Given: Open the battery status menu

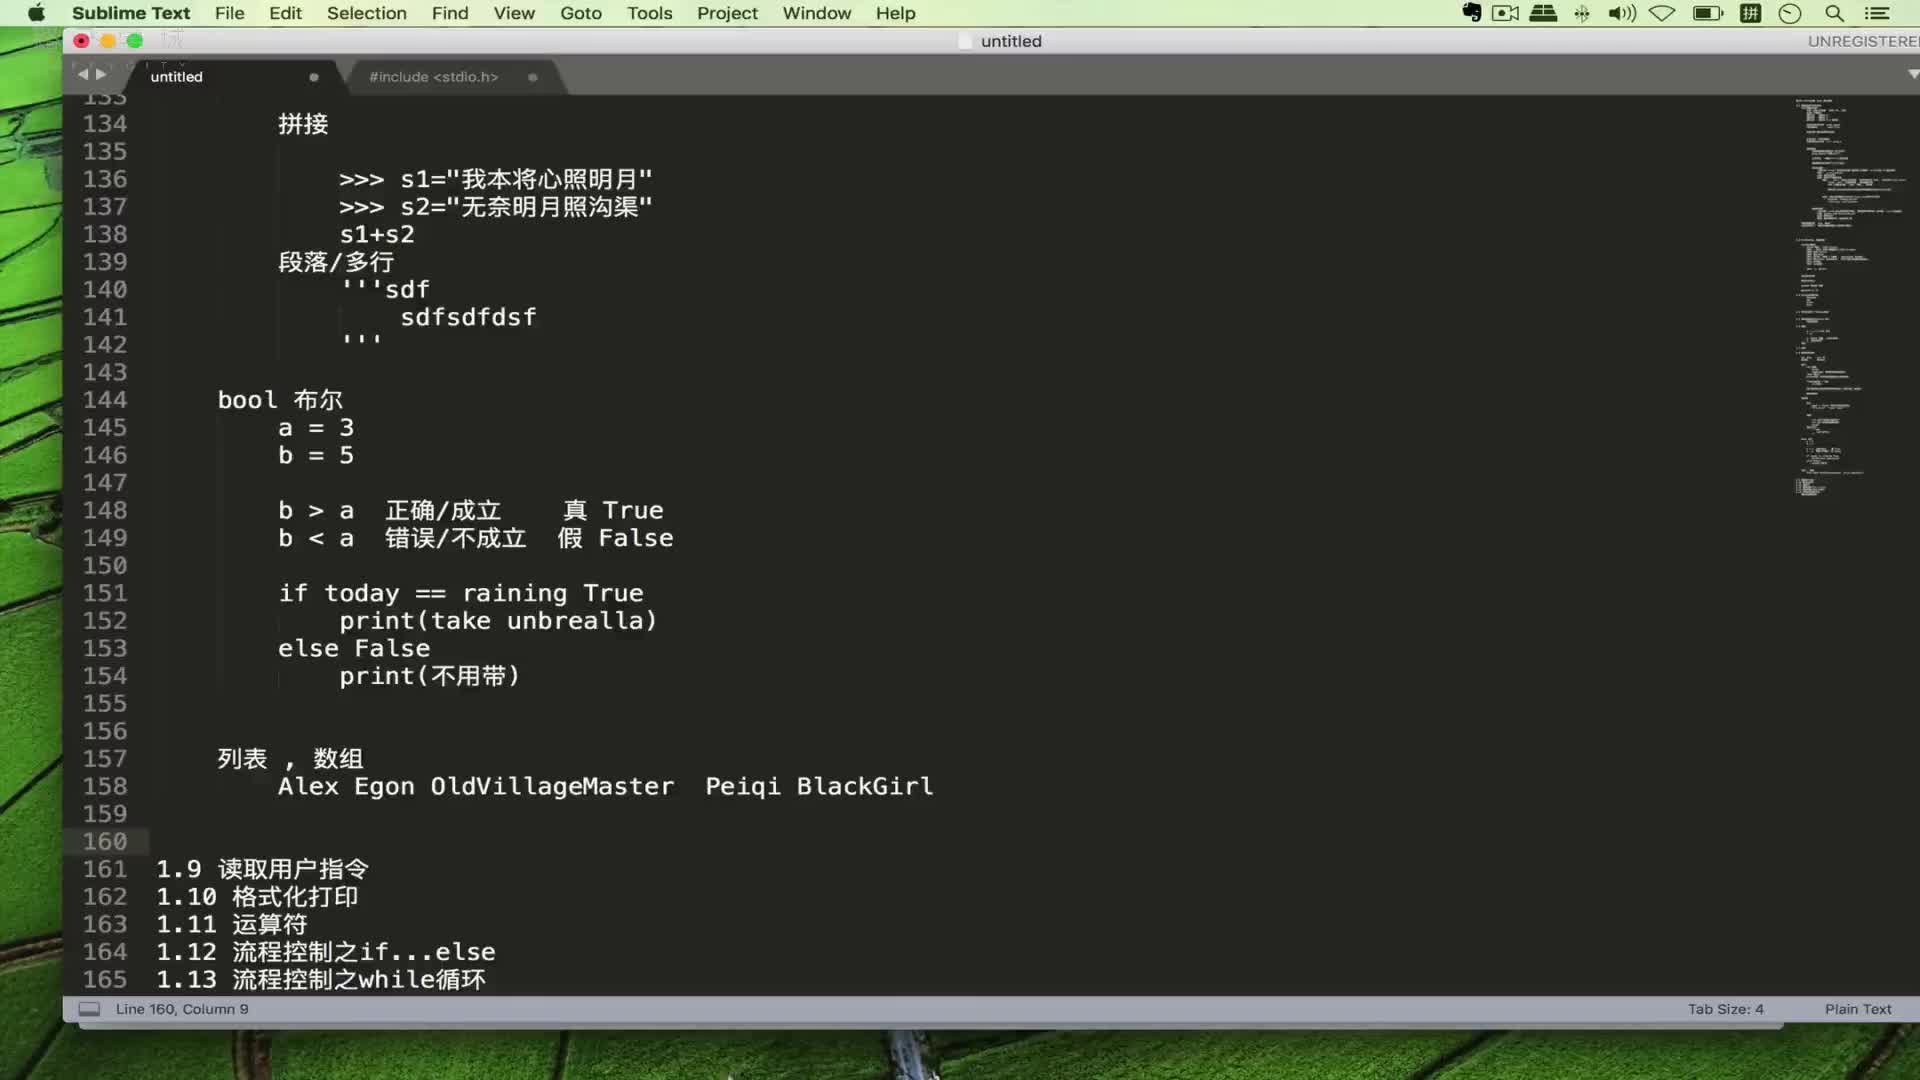Looking at the screenshot, I should pos(1708,13).
